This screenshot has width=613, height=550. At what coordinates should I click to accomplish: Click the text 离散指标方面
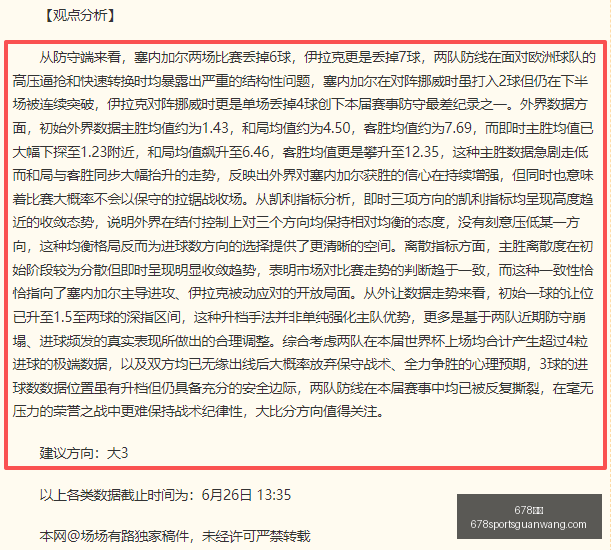tap(445, 246)
